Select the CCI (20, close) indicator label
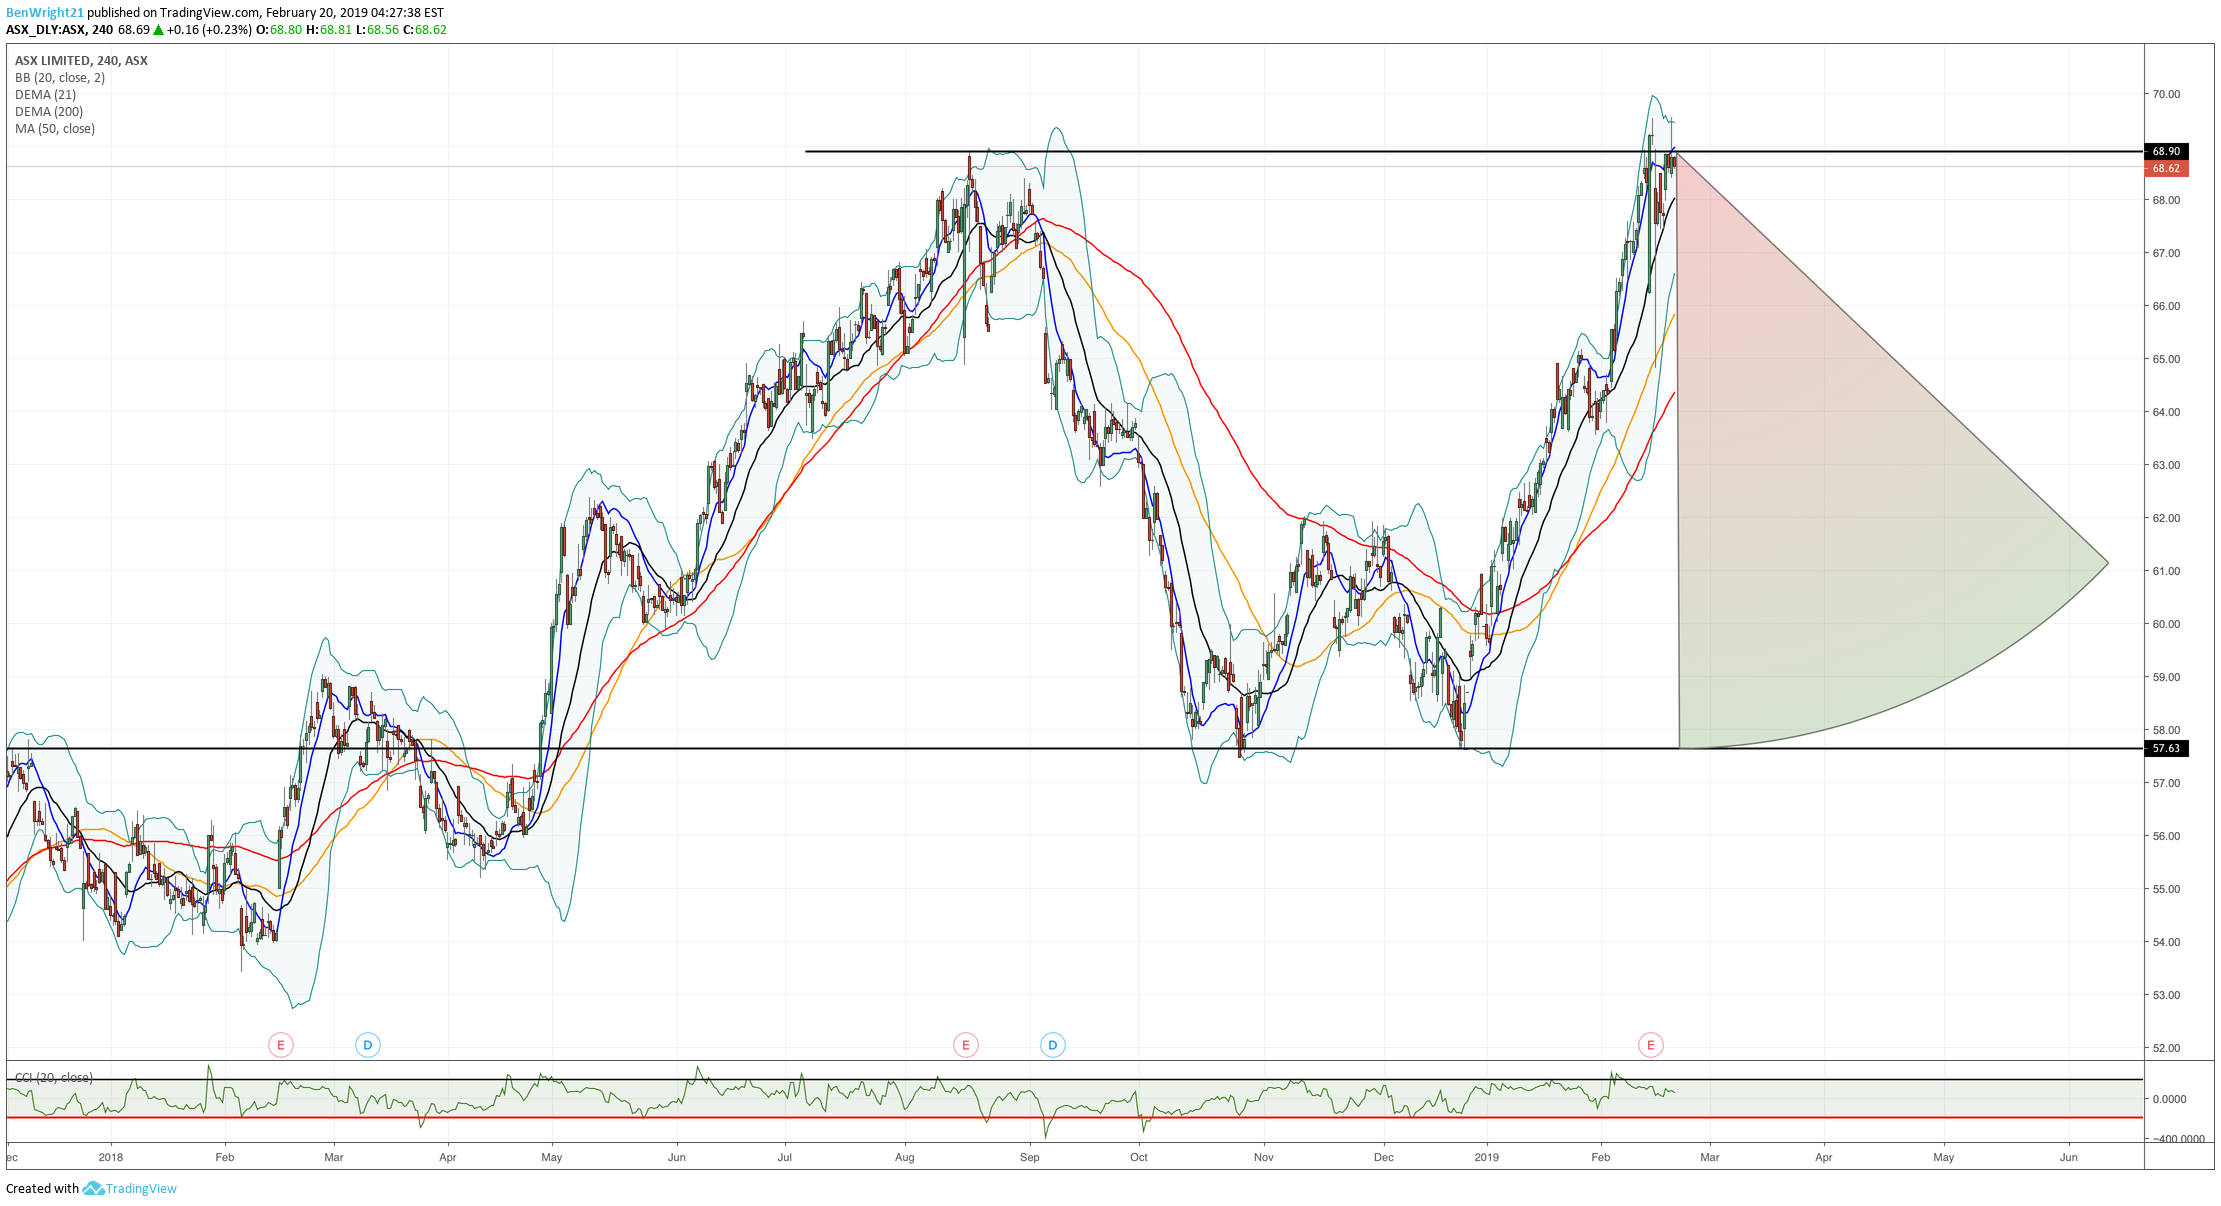The image size is (2221, 1206). click(54, 1077)
